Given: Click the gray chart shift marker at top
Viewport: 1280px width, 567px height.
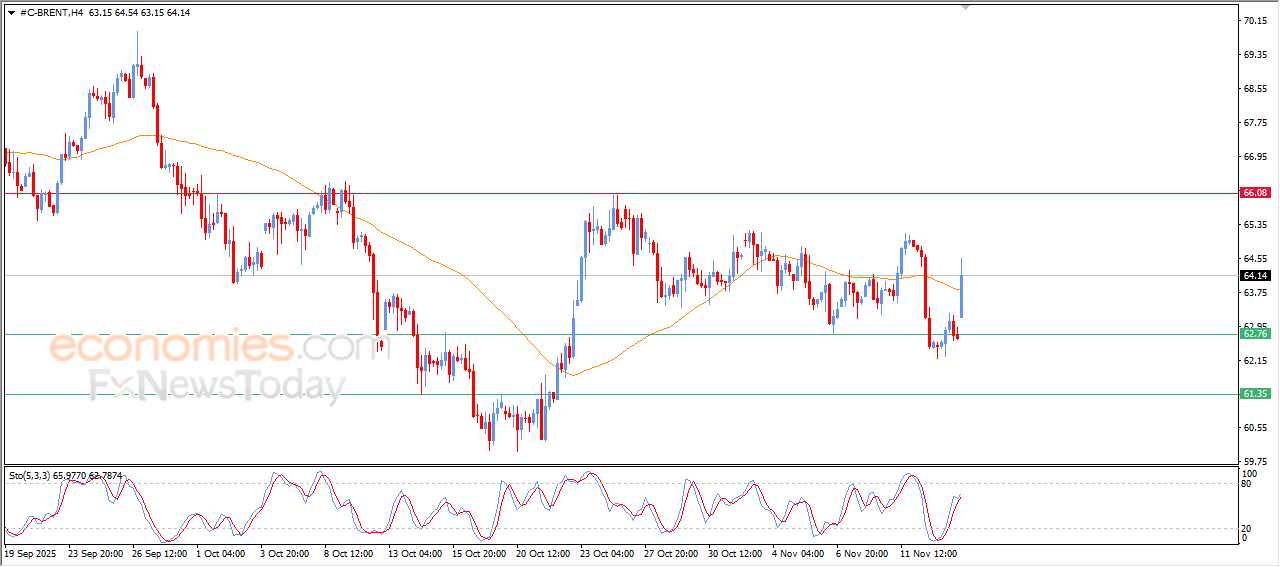Looking at the screenshot, I should [965, 6].
